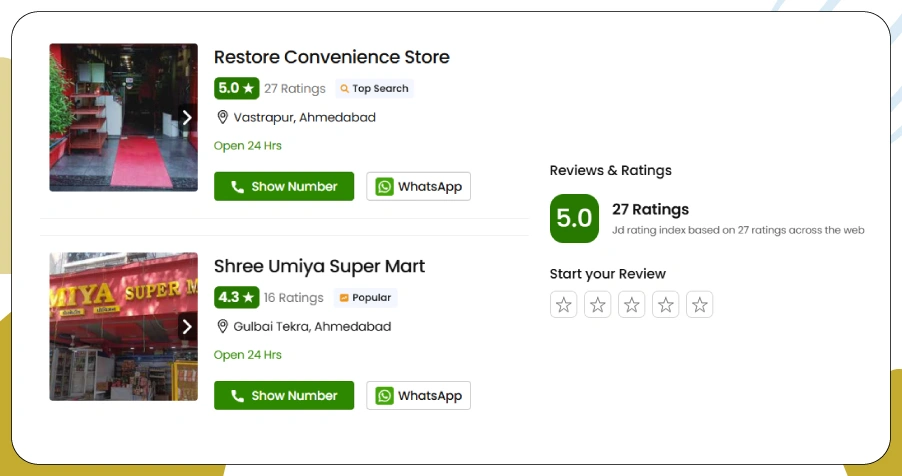The image size is (902, 476).
Task: Click the Top Search badge
Action: click(x=374, y=89)
